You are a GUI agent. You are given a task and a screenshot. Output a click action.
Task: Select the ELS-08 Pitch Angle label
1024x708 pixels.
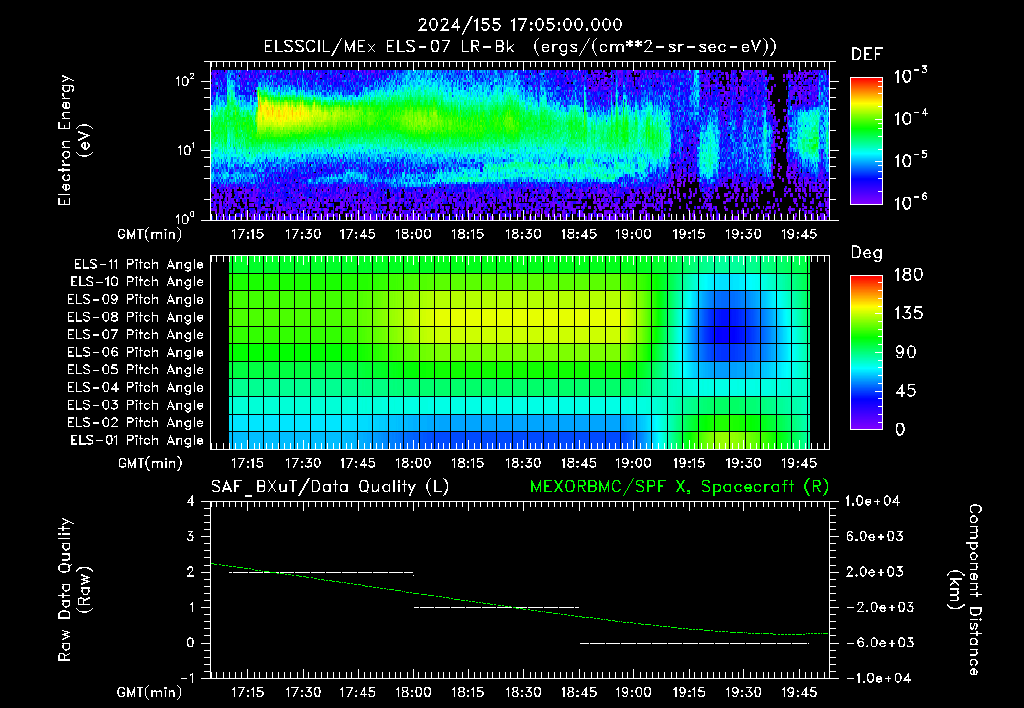[x=136, y=317]
